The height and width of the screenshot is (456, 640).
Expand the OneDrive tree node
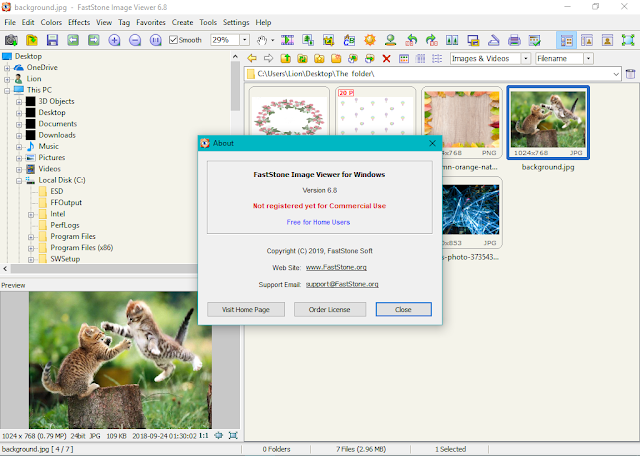pos(7,68)
